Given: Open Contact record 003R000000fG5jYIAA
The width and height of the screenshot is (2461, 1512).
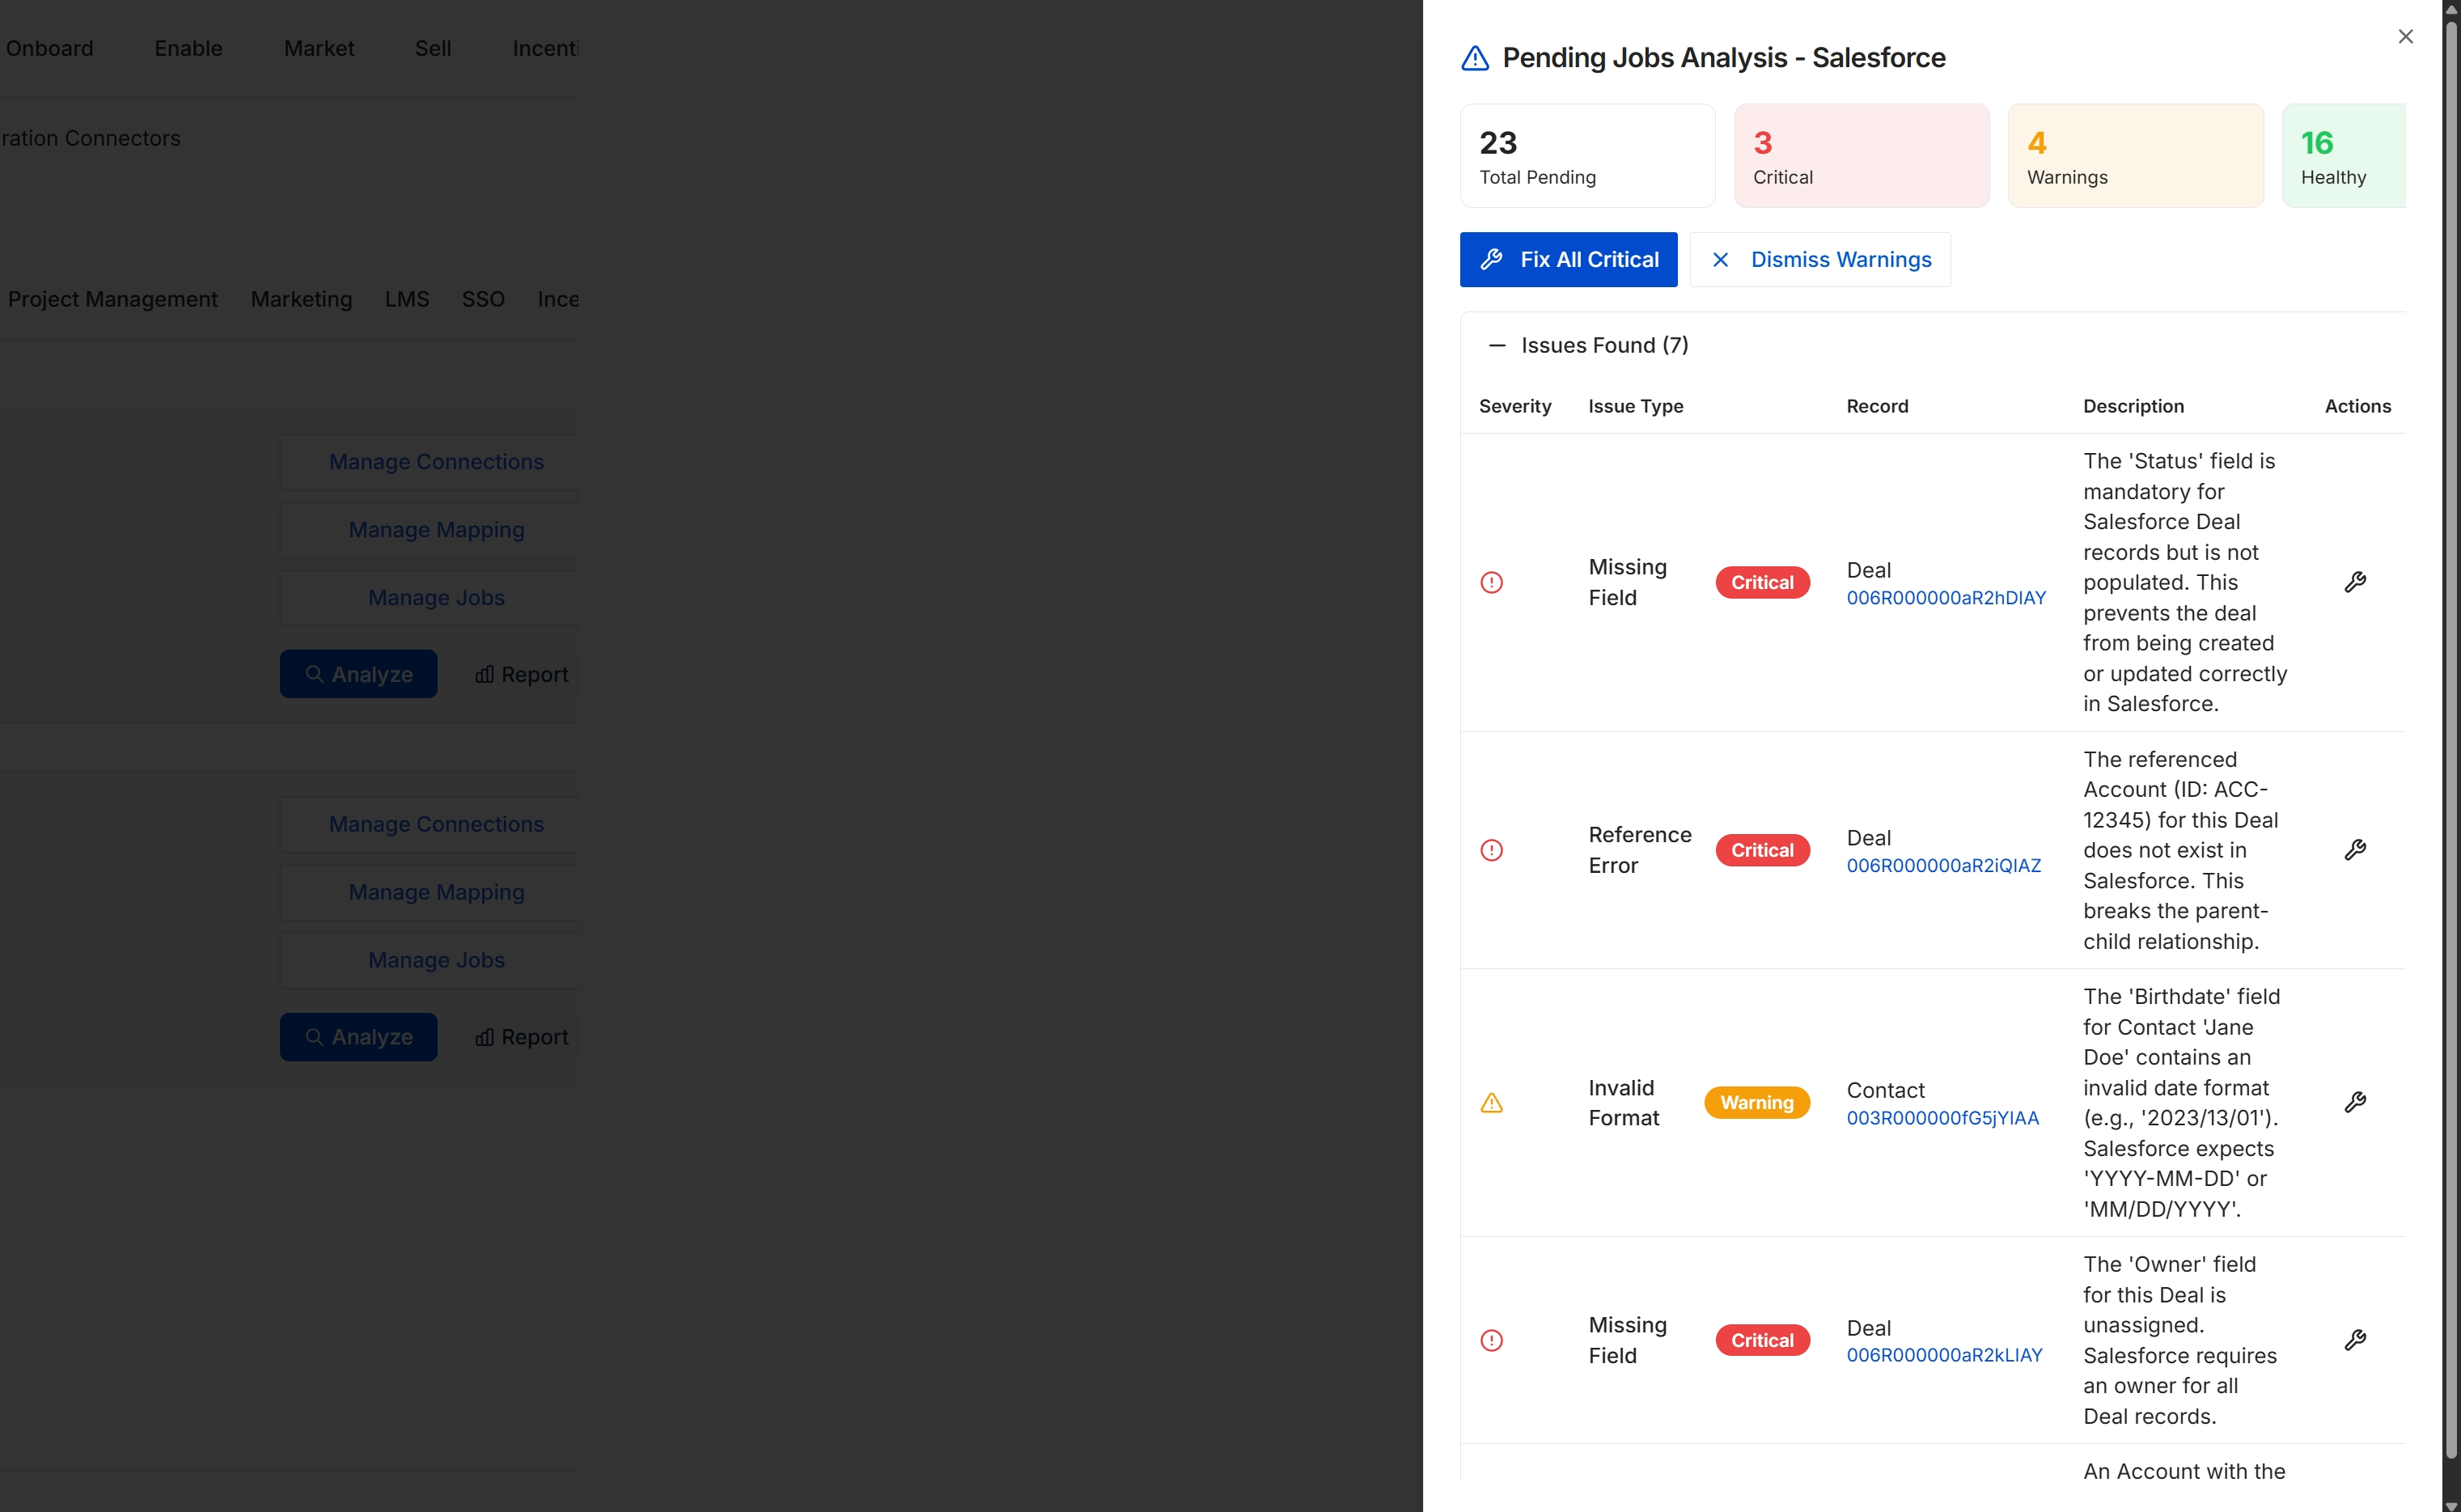Looking at the screenshot, I should [1942, 1118].
